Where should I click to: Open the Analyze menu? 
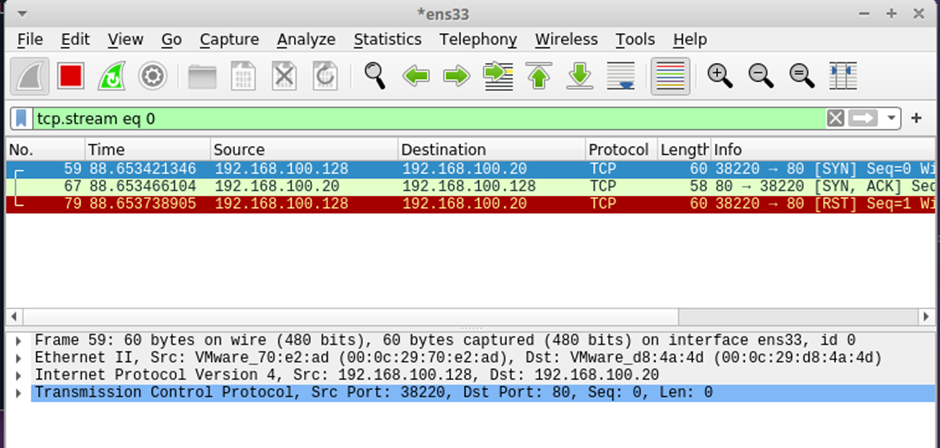pos(306,40)
